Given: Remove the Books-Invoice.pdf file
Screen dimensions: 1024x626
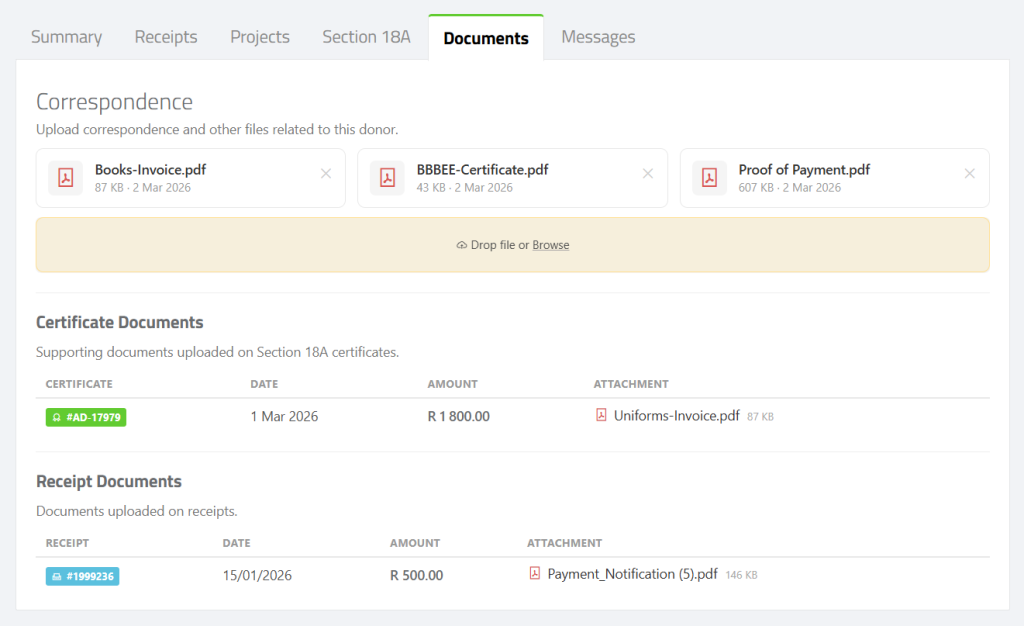Looking at the screenshot, I should (x=325, y=174).
